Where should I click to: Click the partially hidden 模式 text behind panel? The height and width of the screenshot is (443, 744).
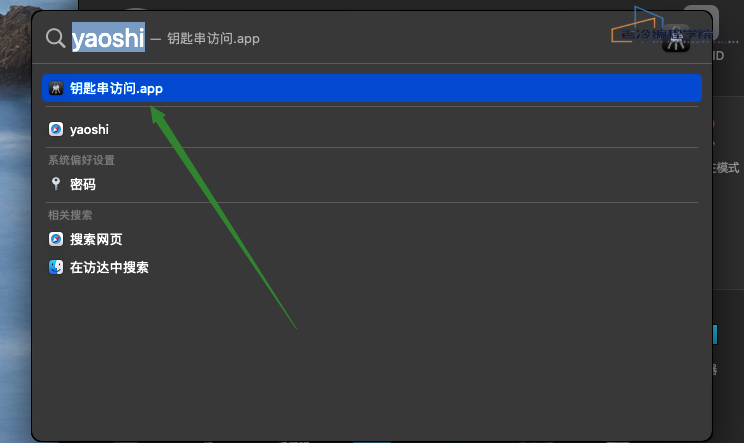pyautogui.click(x=727, y=167)
